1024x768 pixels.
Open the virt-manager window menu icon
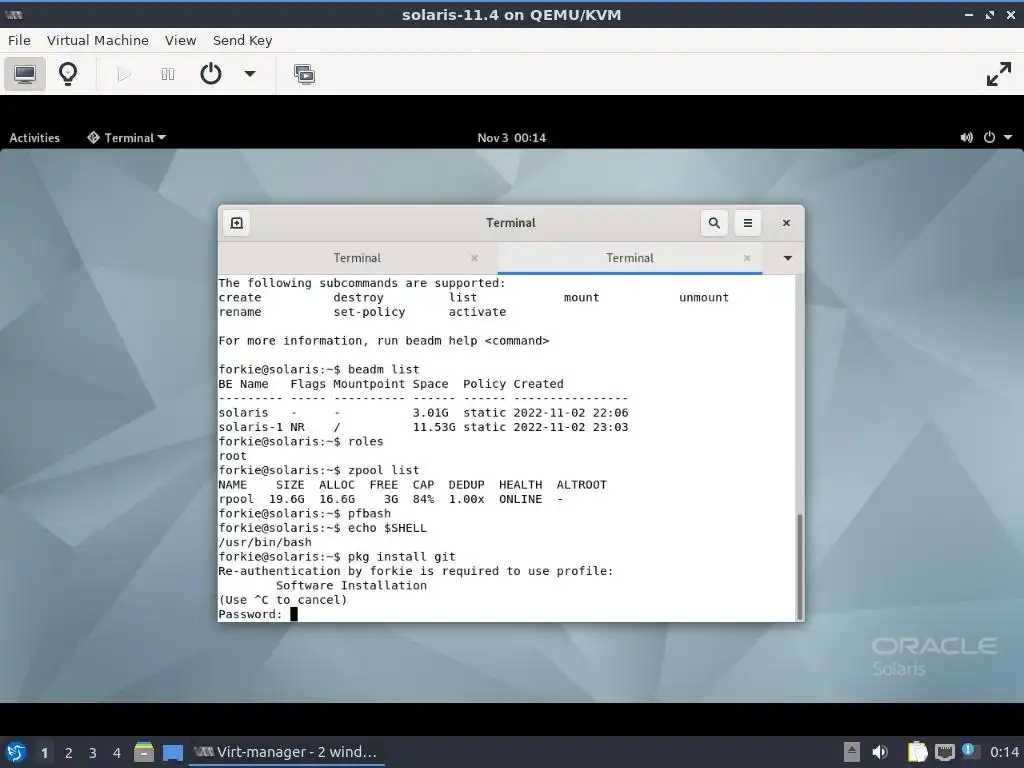pos(13,14)
